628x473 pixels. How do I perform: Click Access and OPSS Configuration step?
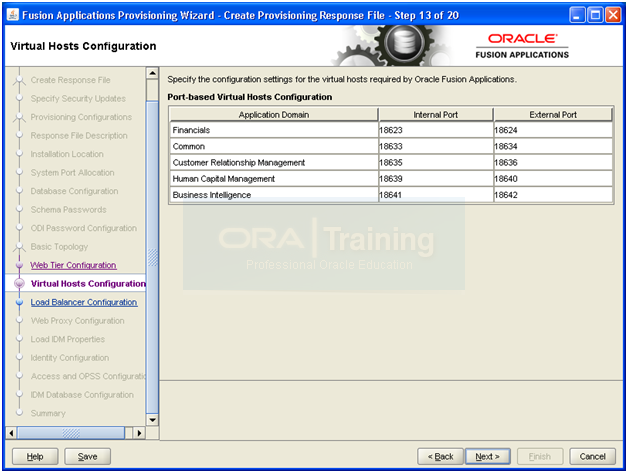[x=88, y=376]
